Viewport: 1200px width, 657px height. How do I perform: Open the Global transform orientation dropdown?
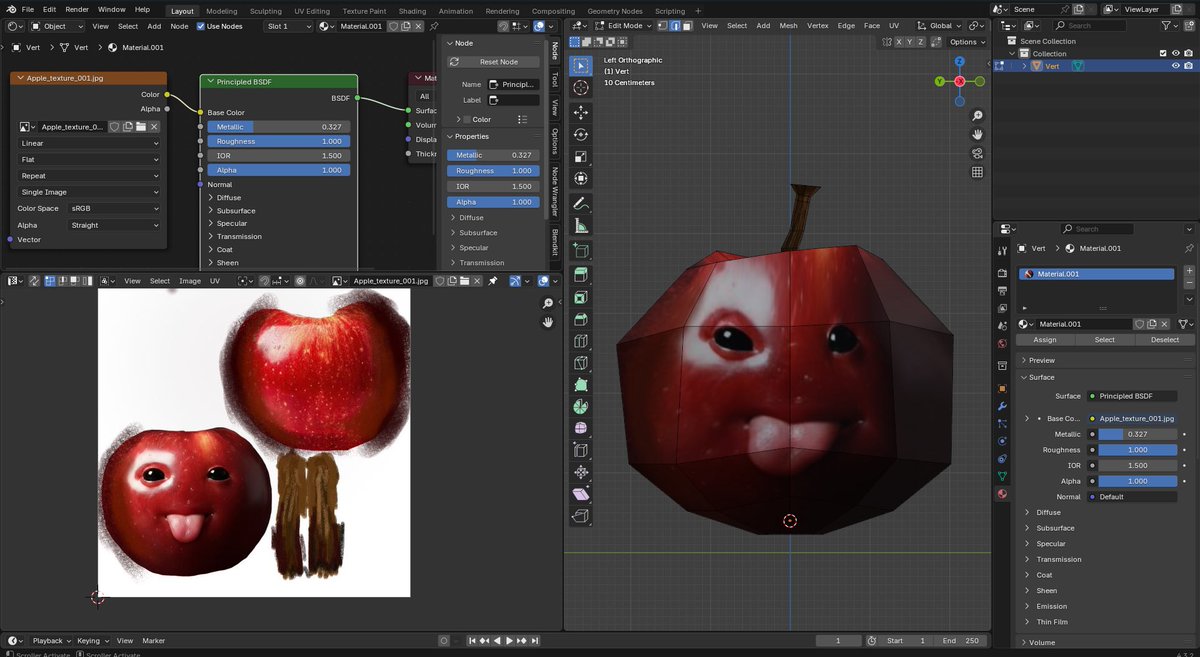(x=939, y=26)
